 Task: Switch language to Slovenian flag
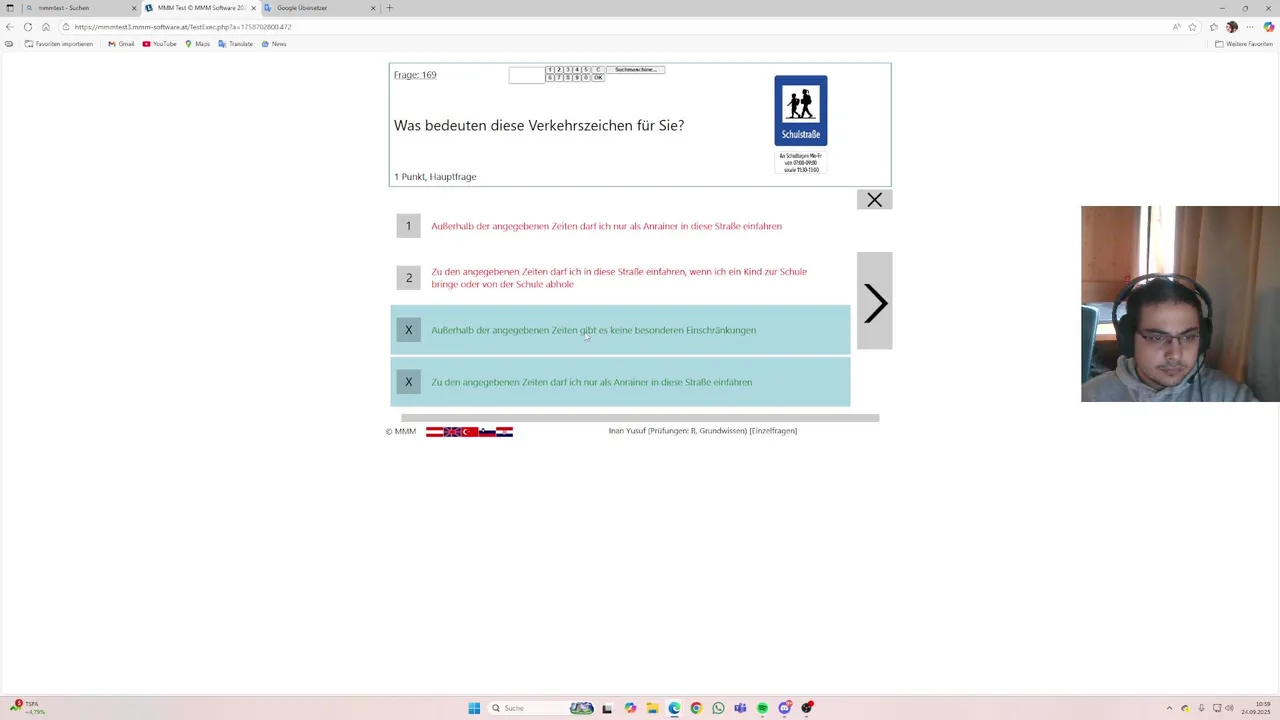click(x=487, y=432)
